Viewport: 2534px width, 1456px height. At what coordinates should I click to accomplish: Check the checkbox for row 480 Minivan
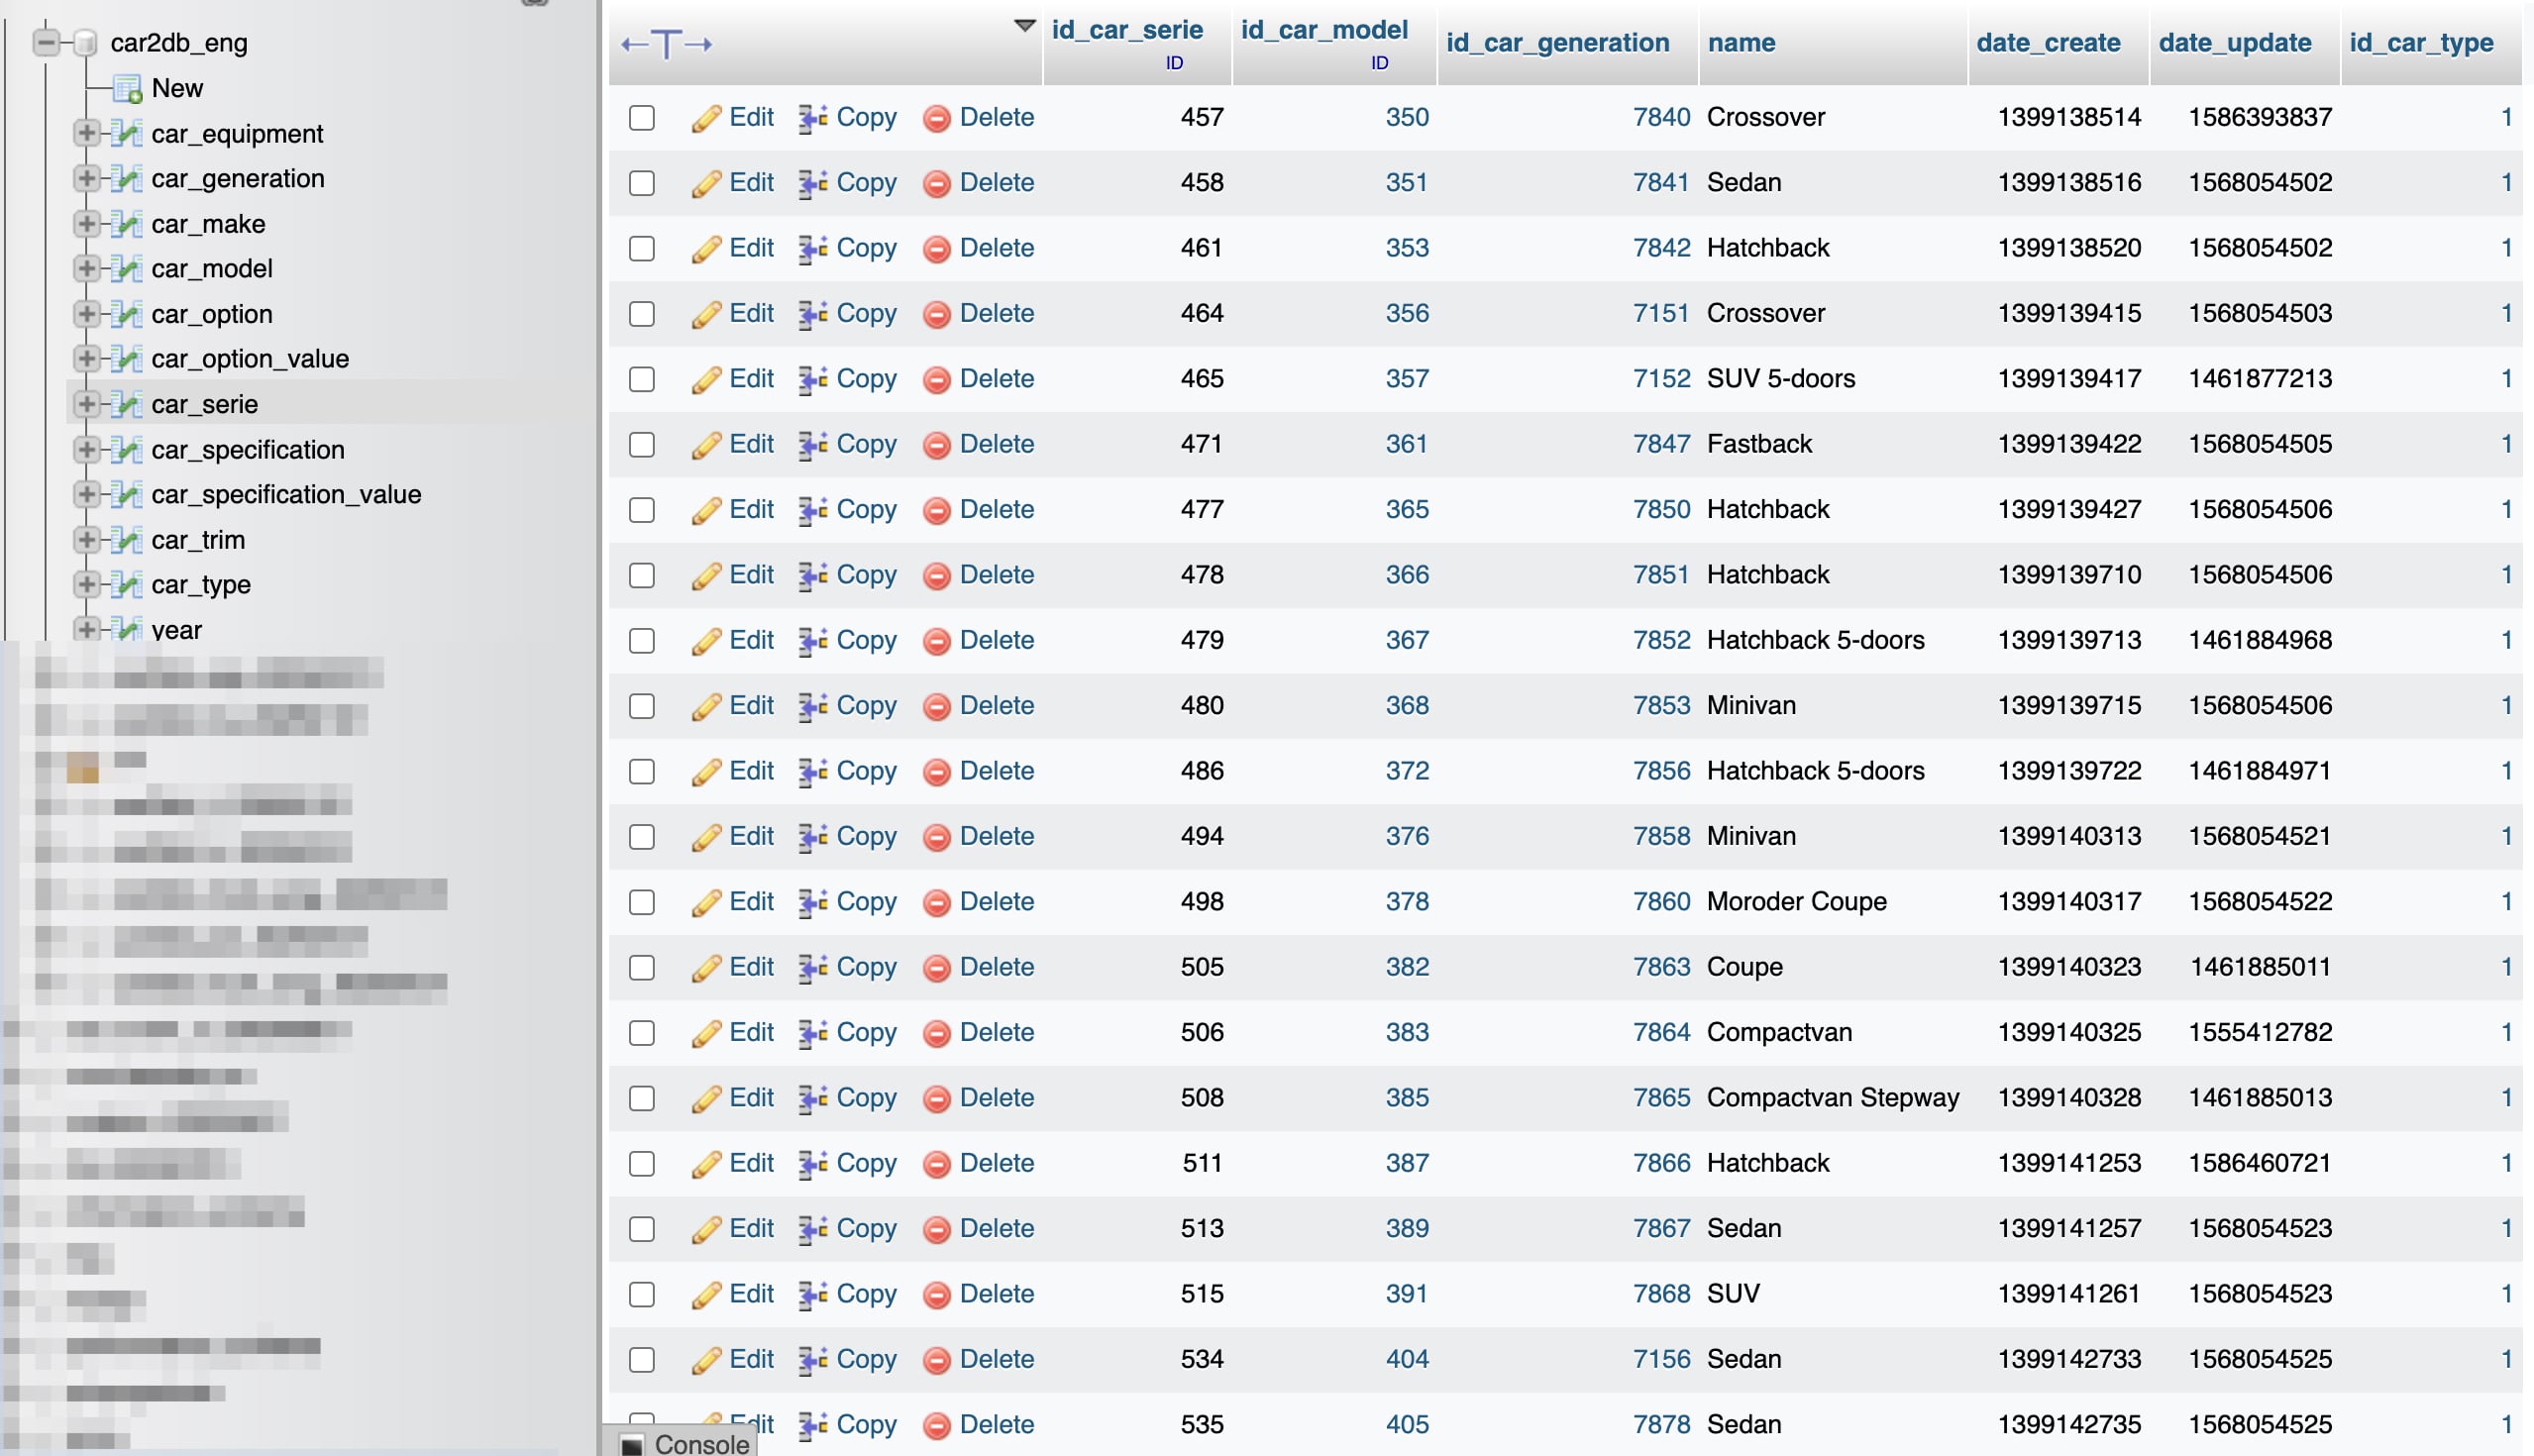tap(641, 706)
